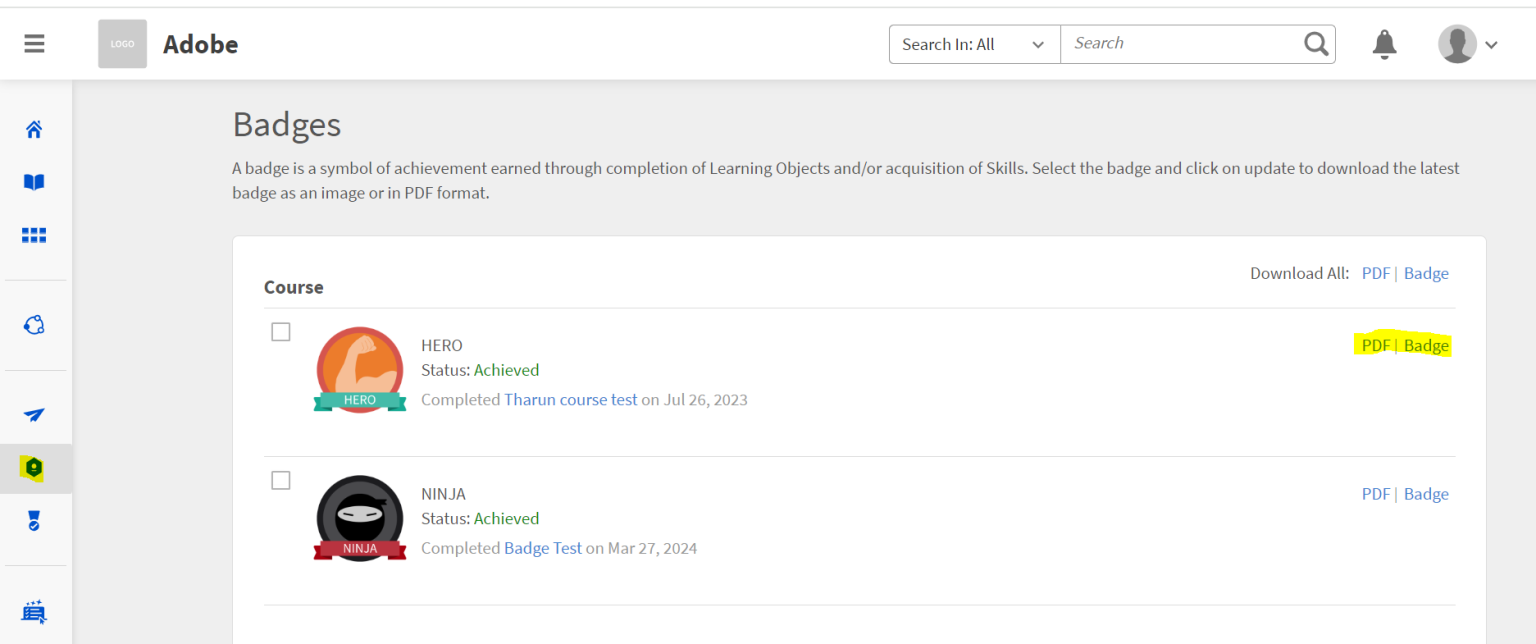Download the NINJA badge image
The width and height of the screenshot is (1536, 644).
coord(1427,493)
